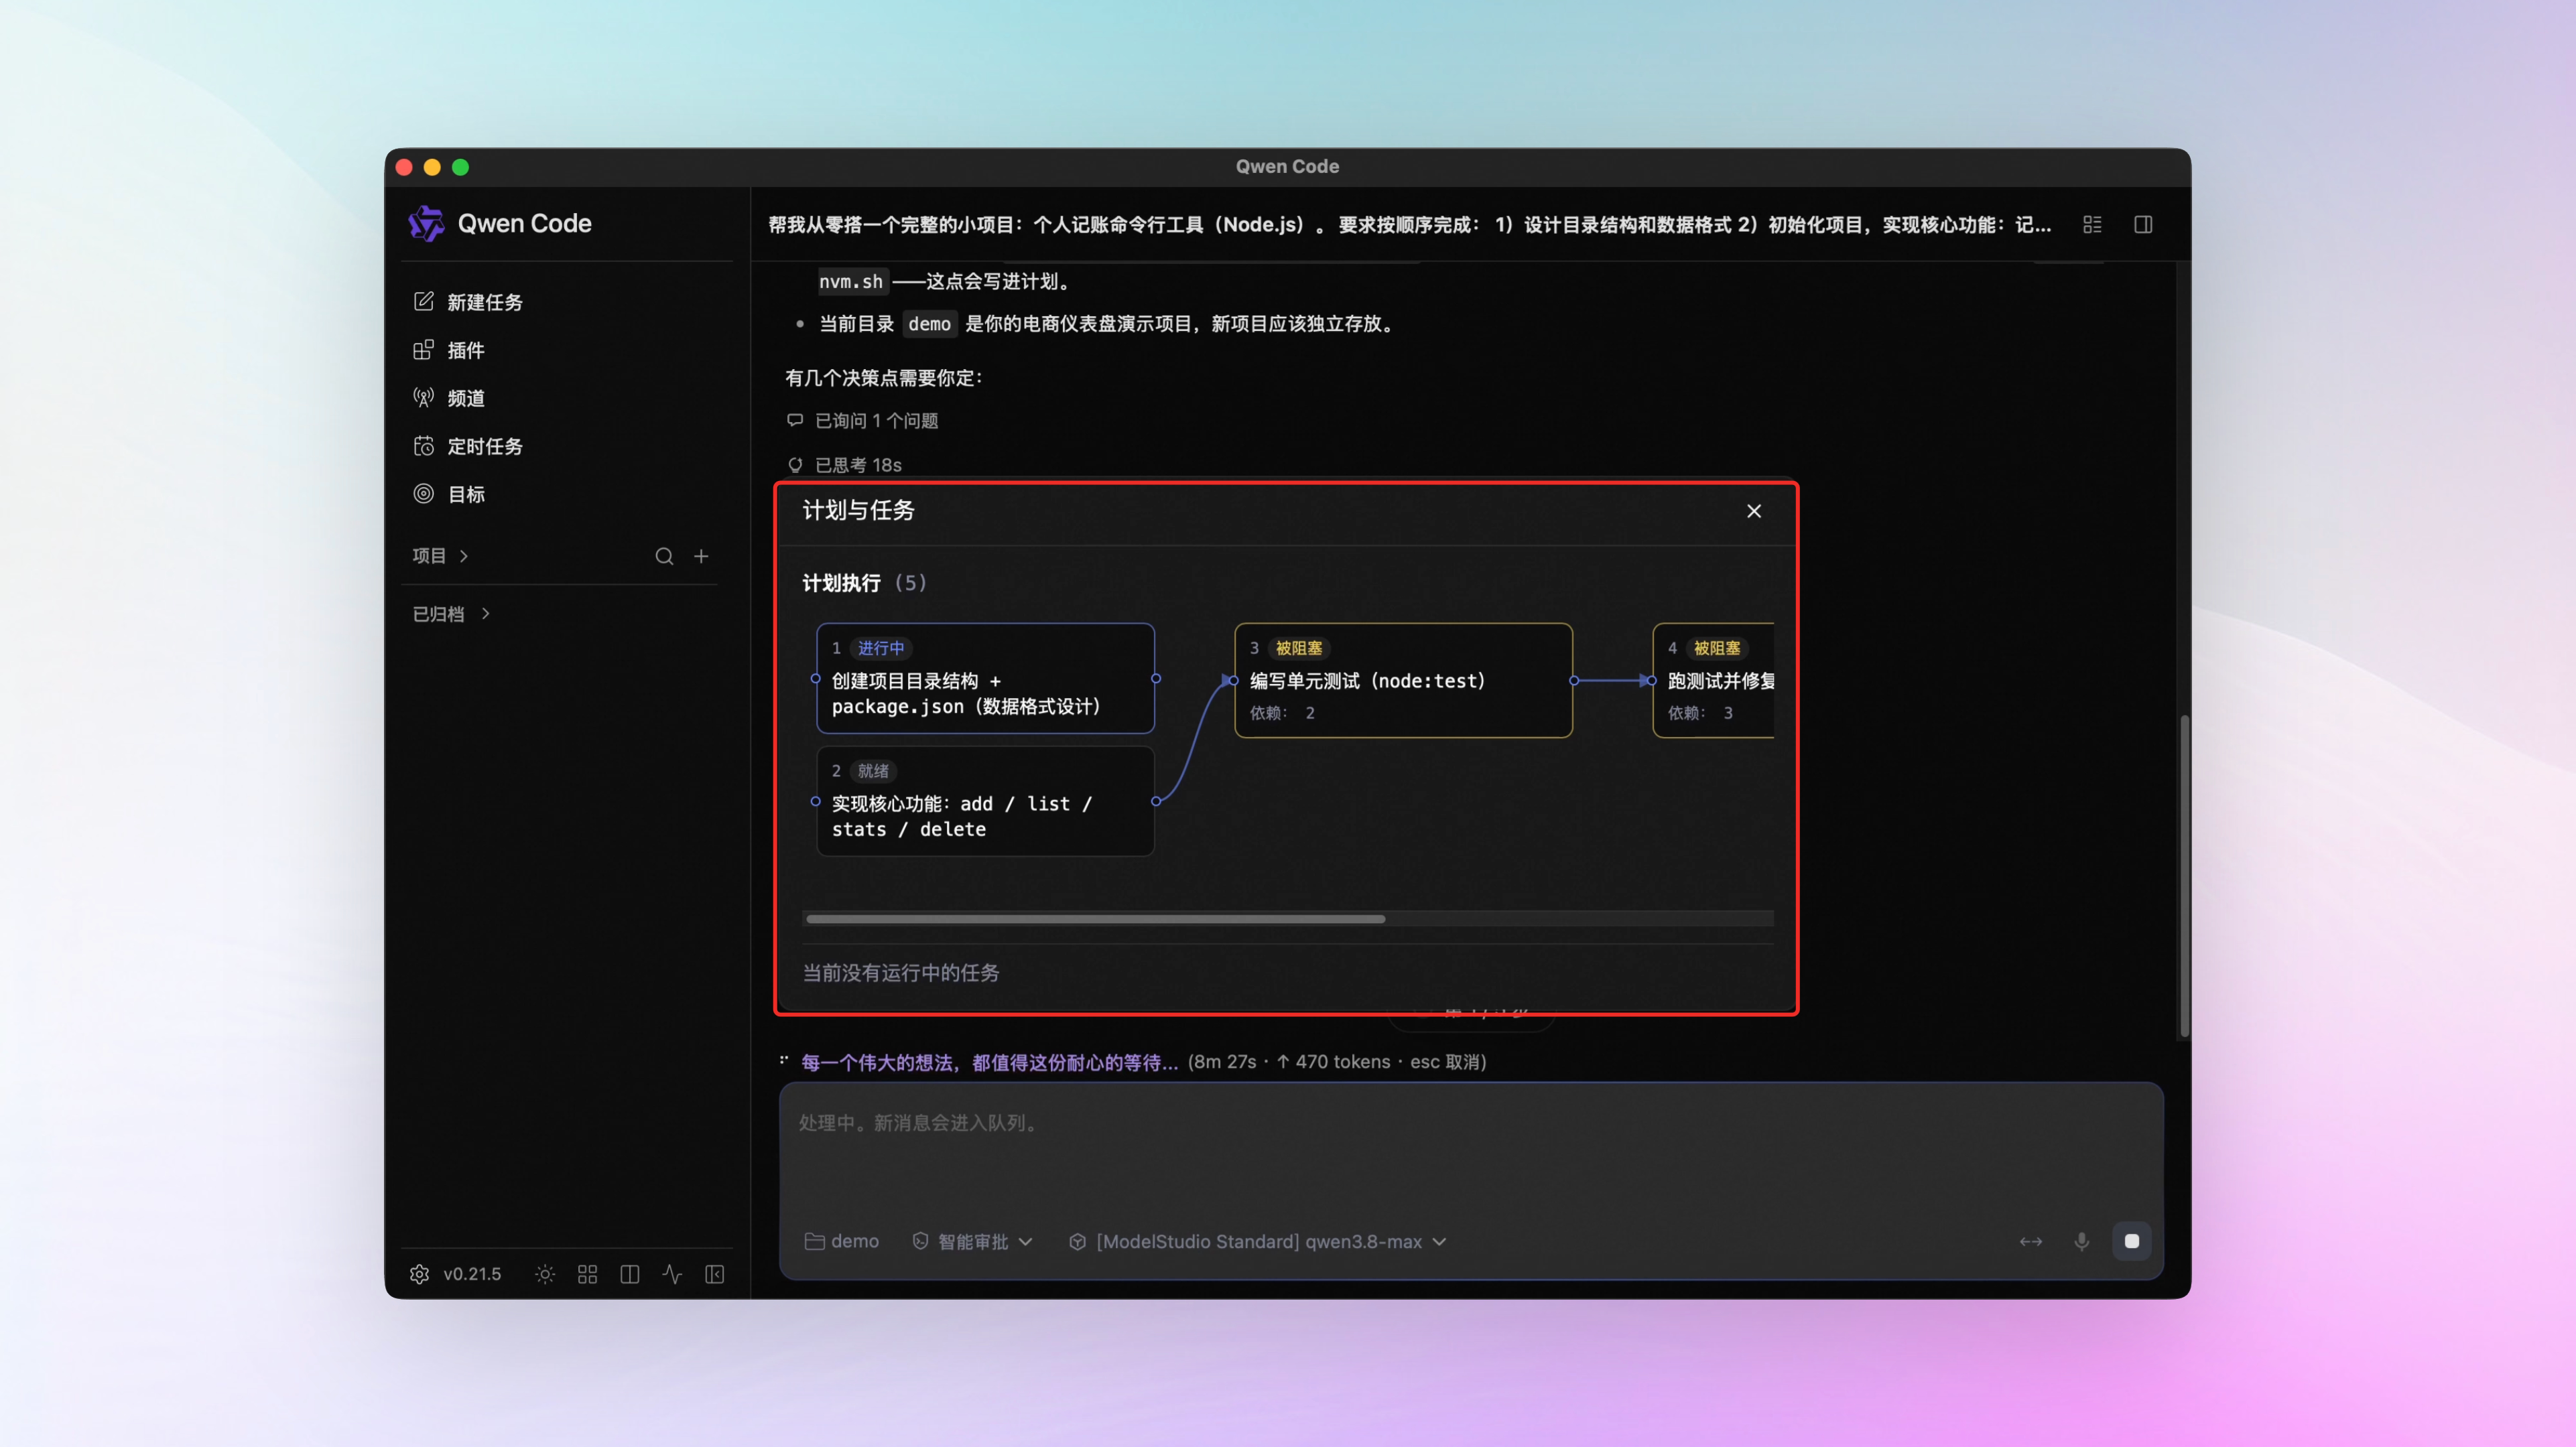This screenshot has height=1447, width=2576.
Task: Close the 计划与任务 panel
Action: click(x=1754, y=511)
